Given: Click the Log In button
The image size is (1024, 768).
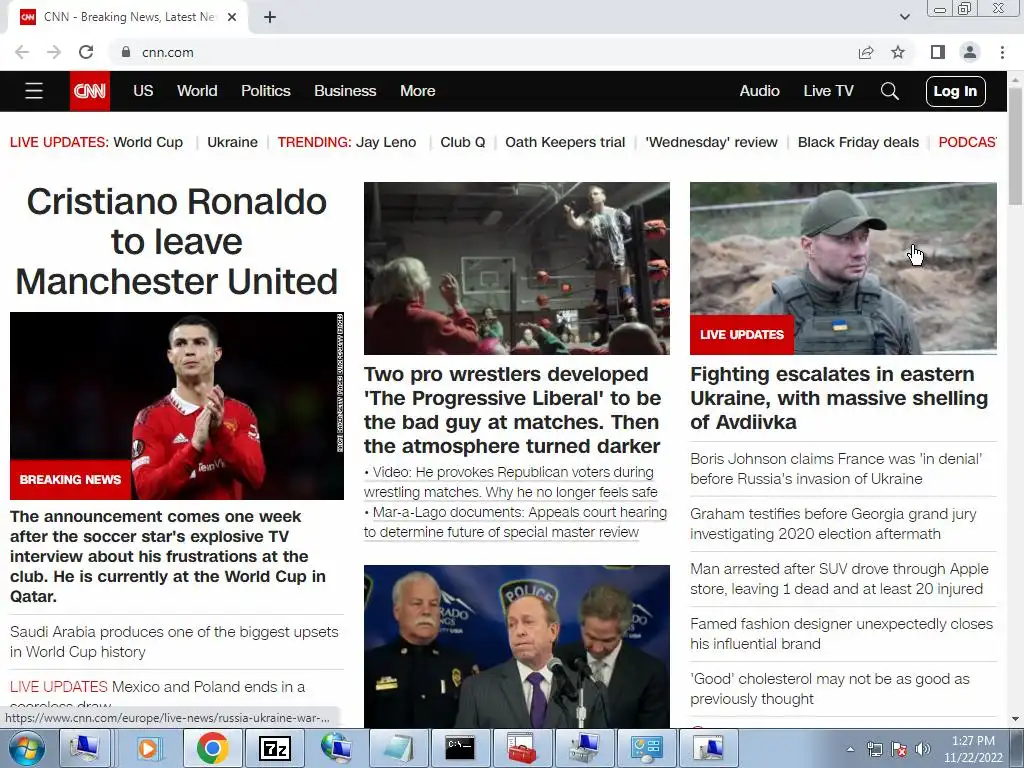Looking at the screenshot, I should pyautogui.click(x=955, y=91).
